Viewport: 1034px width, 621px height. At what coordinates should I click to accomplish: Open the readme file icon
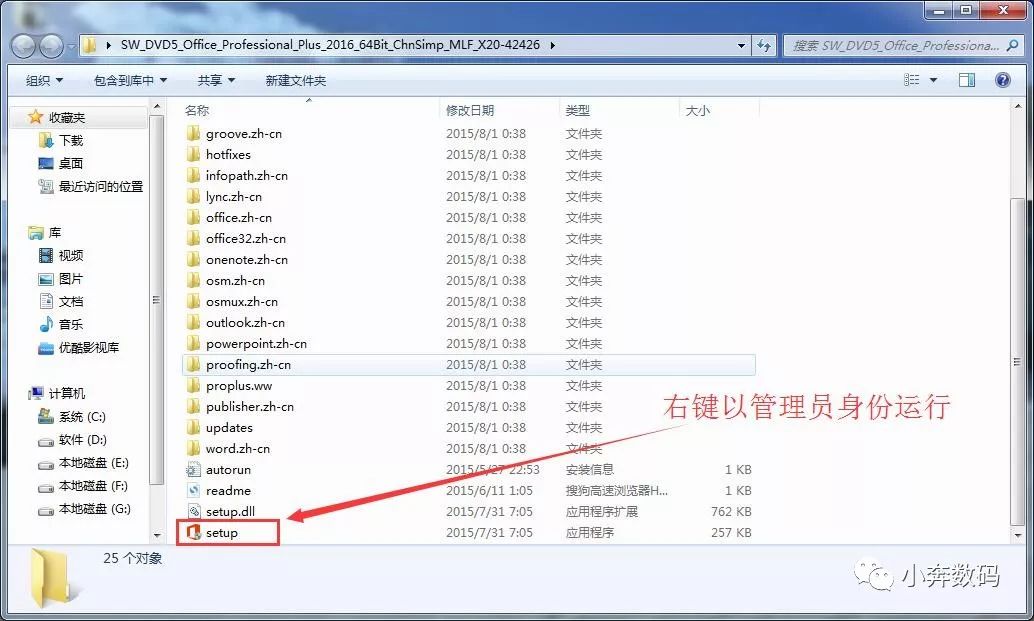point(193,490)
